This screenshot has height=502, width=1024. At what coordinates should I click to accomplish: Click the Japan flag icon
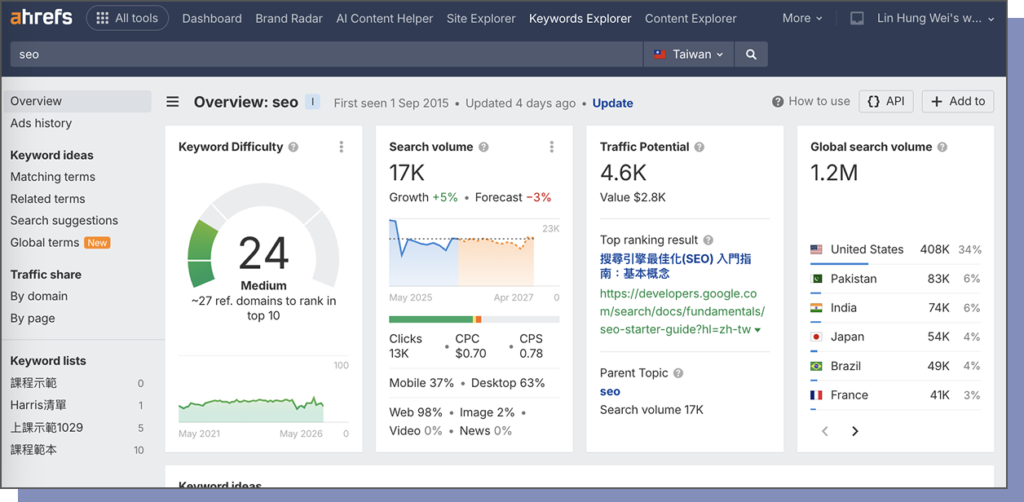[816, 337]
